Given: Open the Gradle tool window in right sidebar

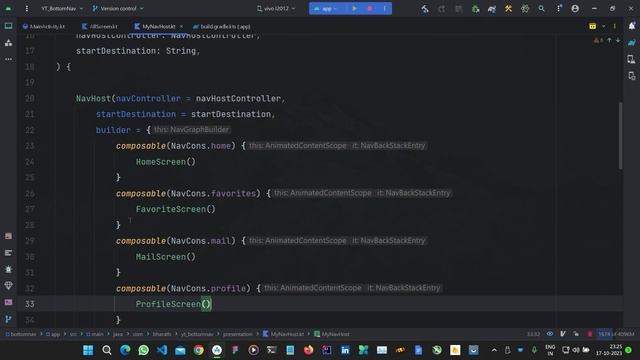Looking at the screenshot, I should point(632,42).
